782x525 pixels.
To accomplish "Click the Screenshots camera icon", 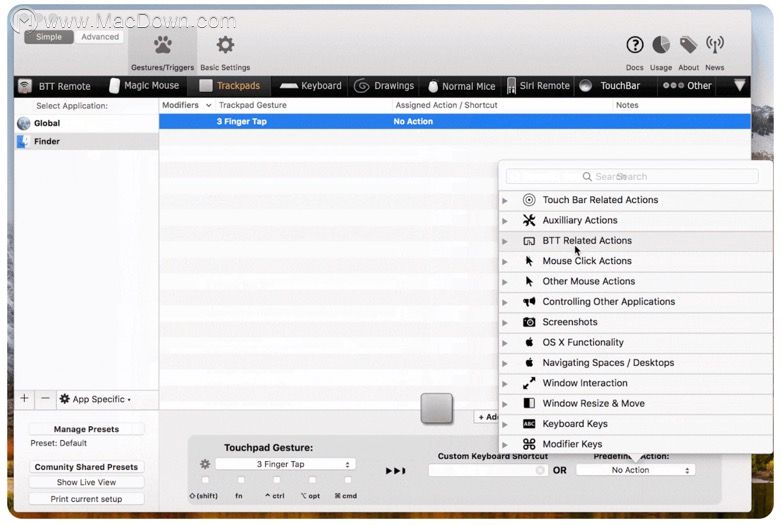I will [x=529, y=322].
